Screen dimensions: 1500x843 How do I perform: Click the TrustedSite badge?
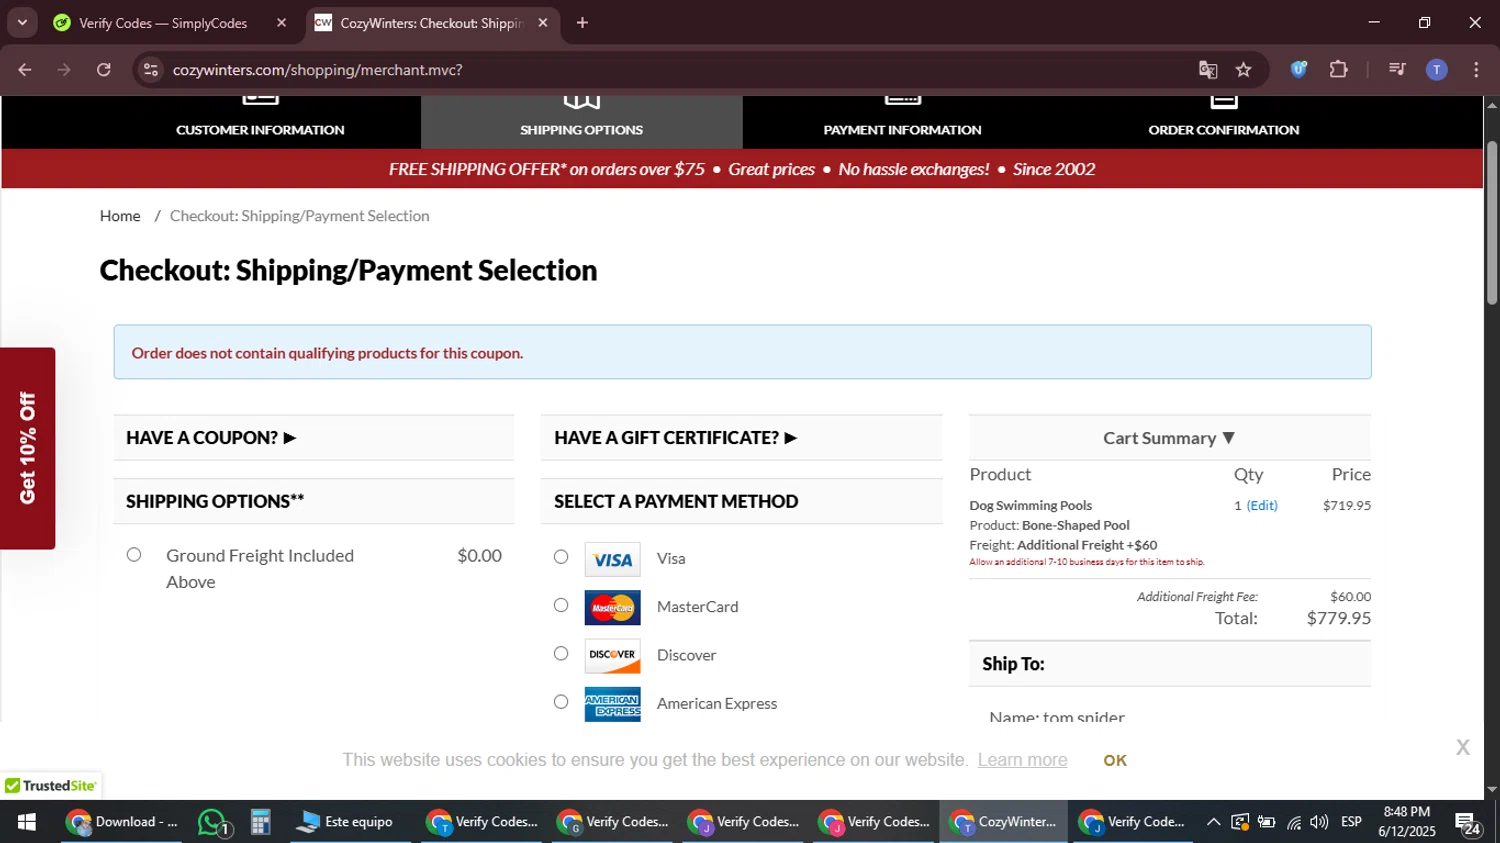pyautogui.click(x=50, y=786)
